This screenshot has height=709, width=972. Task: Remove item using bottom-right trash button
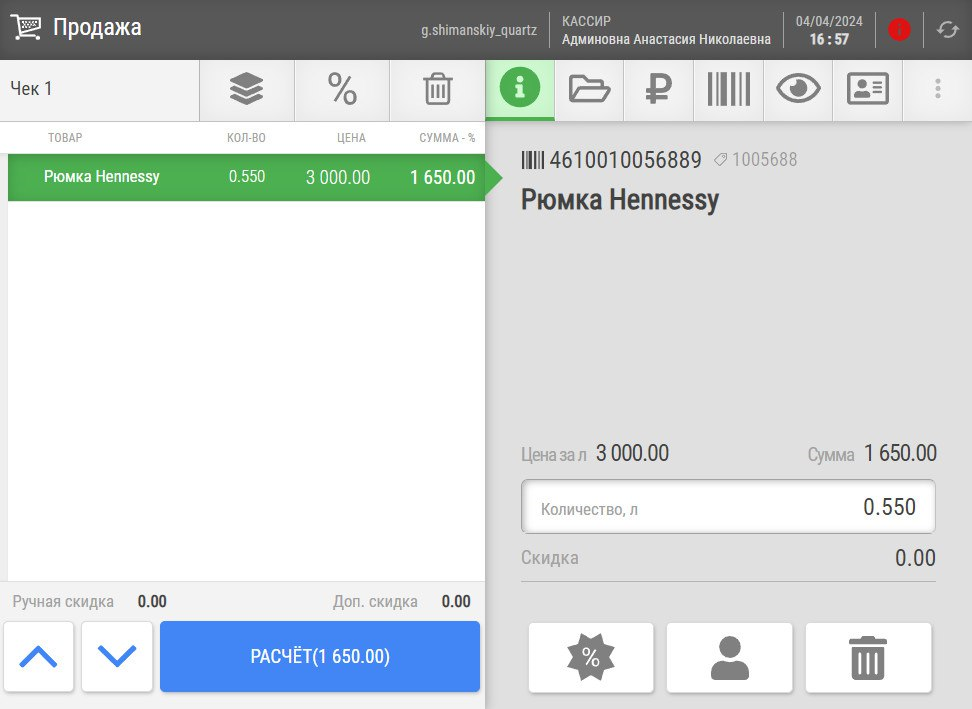[x=868, y=658]
